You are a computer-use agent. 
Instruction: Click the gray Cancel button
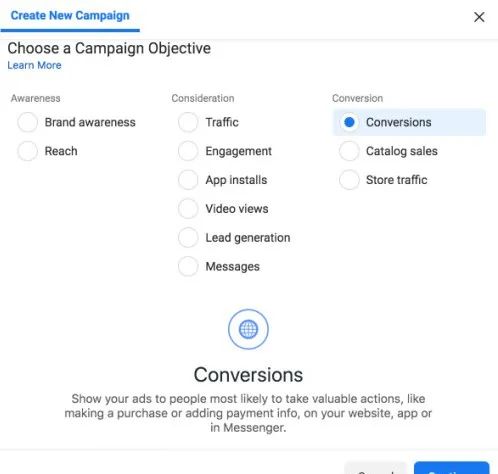pyautogui.click(x=376, y=468)
